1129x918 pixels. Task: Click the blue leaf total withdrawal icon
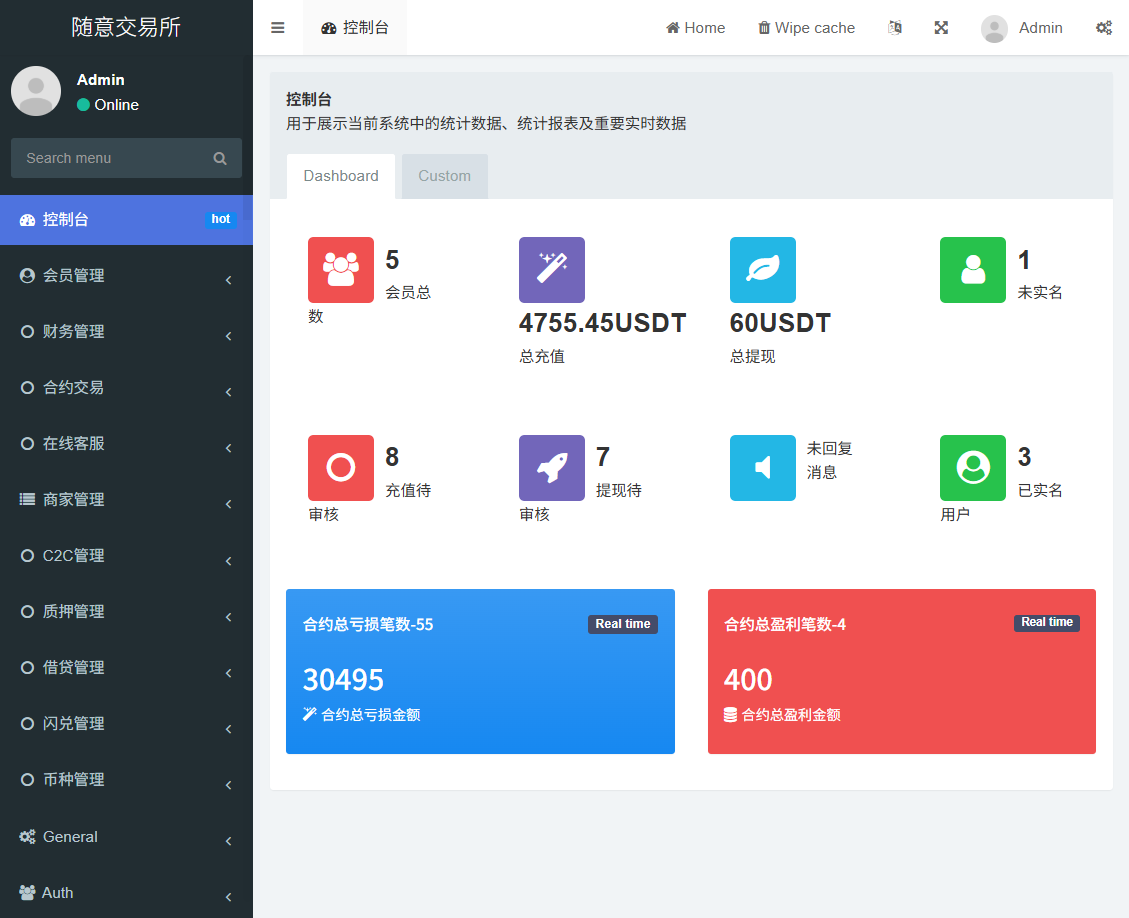coord(763,270)
